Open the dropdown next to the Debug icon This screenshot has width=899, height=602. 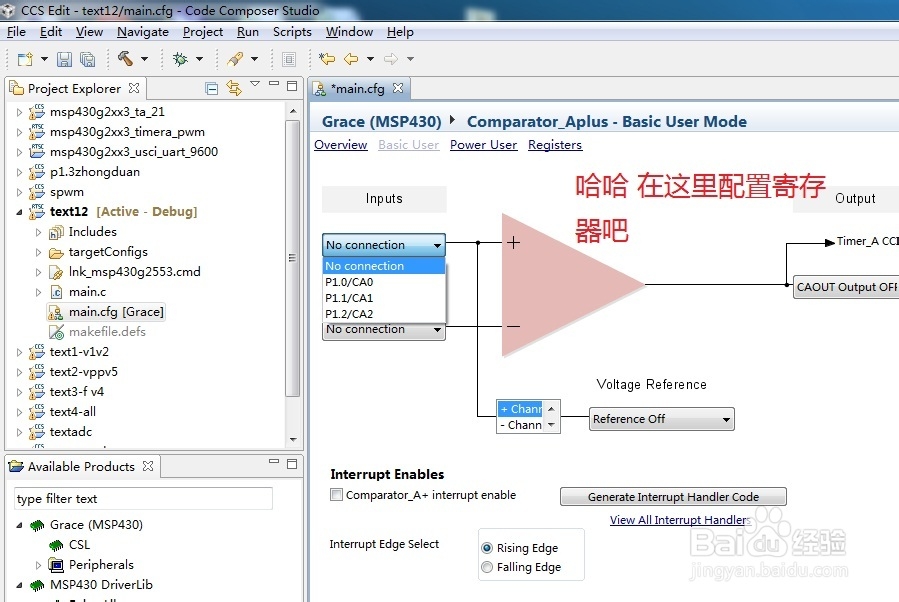(x=200, y=58)
